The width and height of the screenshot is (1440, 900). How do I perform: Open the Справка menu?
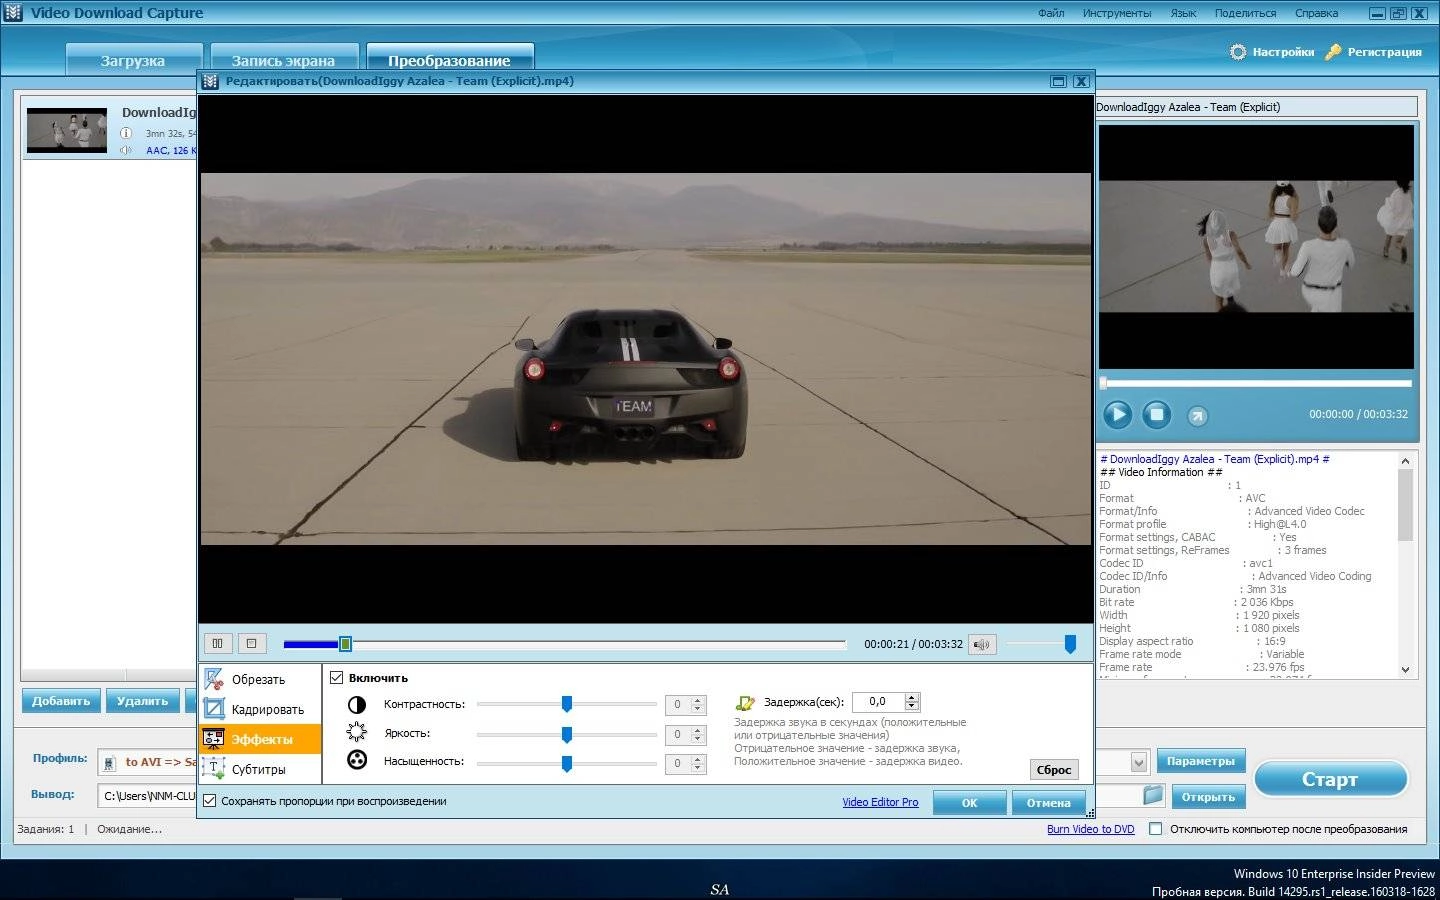click(1316, 14)
